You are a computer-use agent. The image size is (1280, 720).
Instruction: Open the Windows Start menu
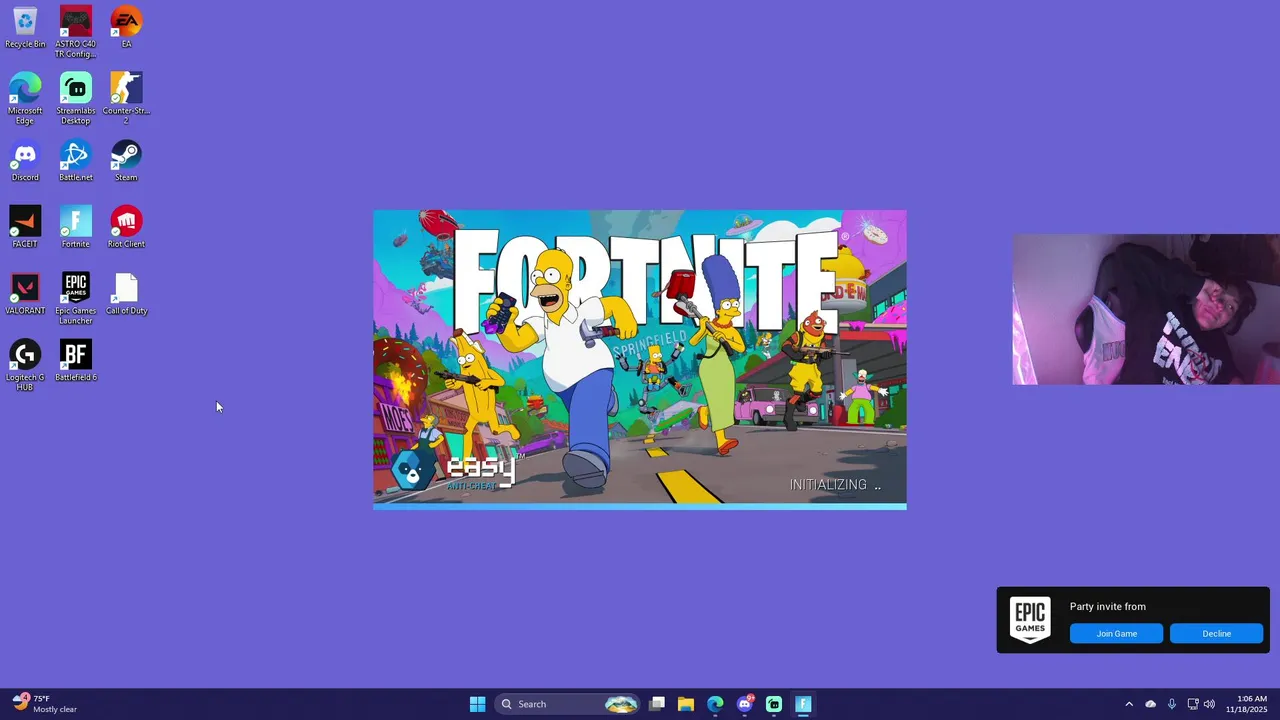pyautogui.click(x=477, y=704)
